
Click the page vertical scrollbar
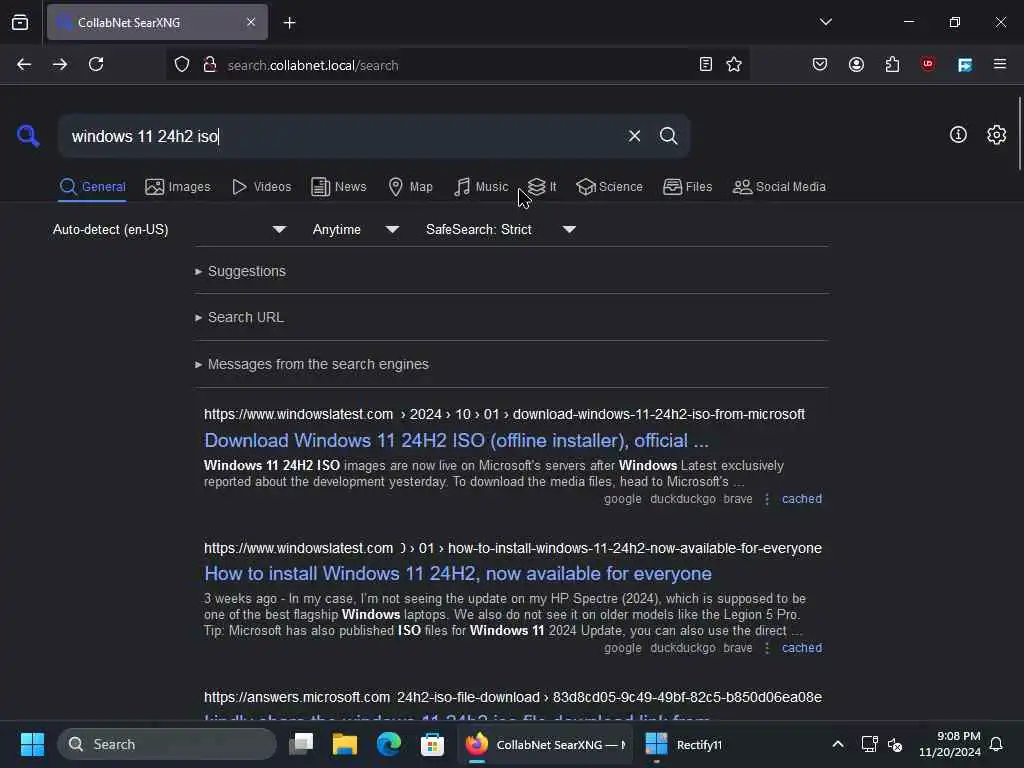tap(1019, 133)
